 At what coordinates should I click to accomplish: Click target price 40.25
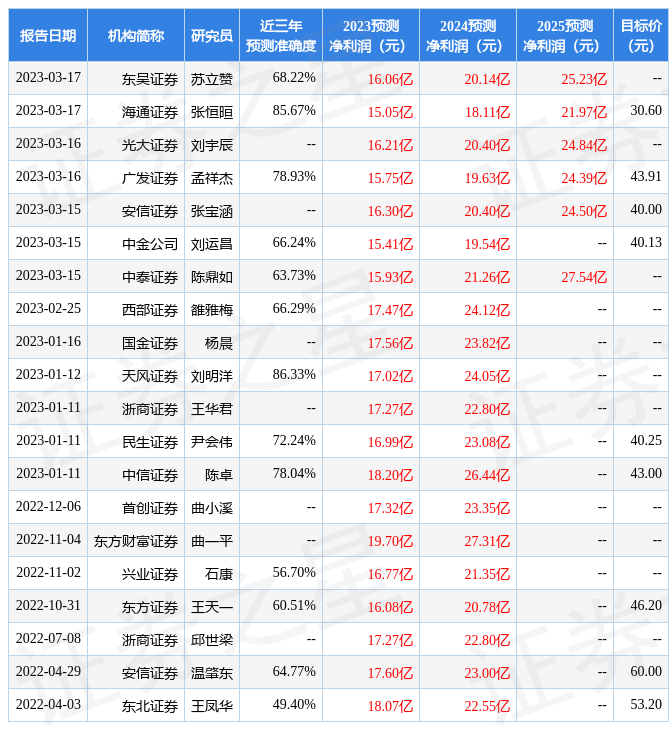pyautogui.click(x=646, y=440)
